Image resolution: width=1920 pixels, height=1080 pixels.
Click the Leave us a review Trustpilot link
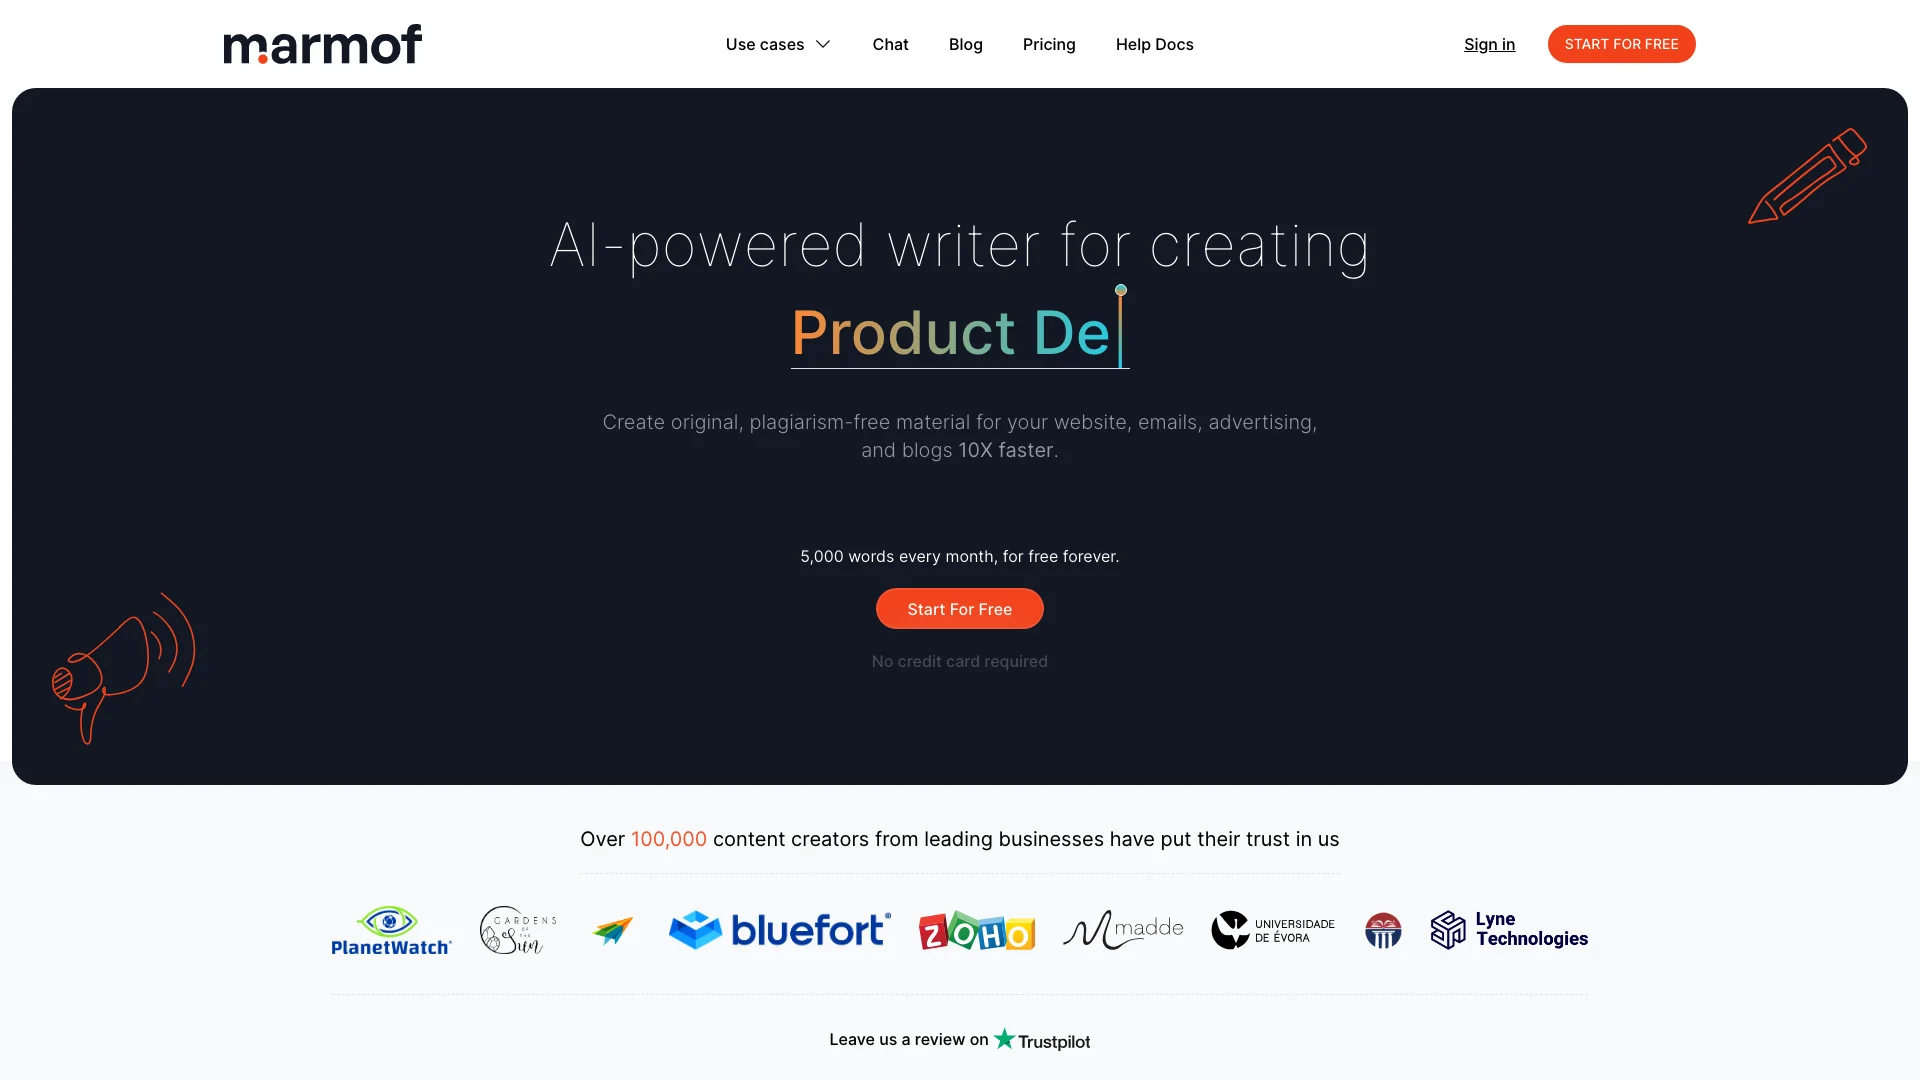pos(959,1039)
